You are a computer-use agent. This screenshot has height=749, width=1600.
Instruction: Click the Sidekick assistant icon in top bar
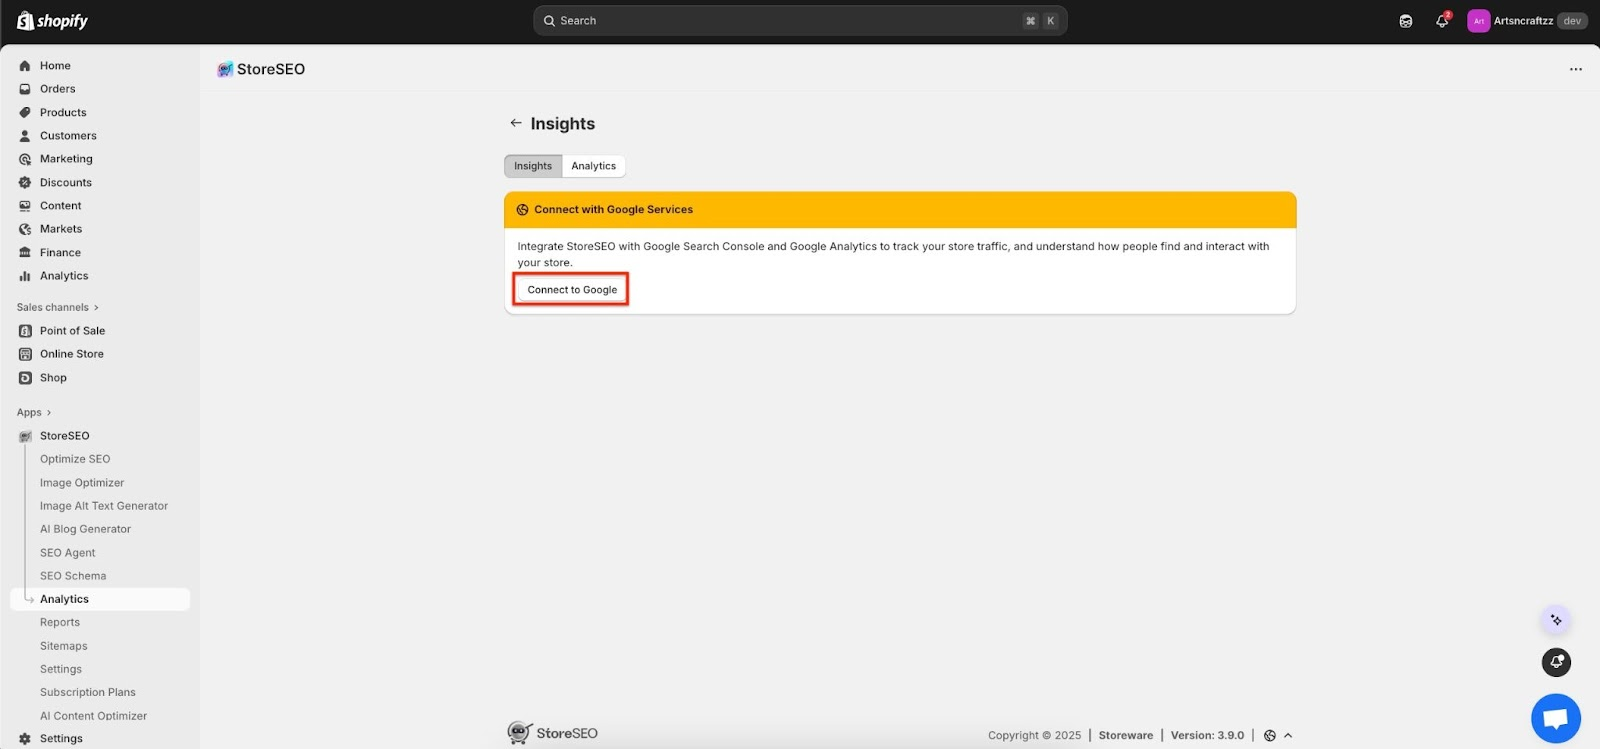pyautogui.click(x=1406, y=21)
